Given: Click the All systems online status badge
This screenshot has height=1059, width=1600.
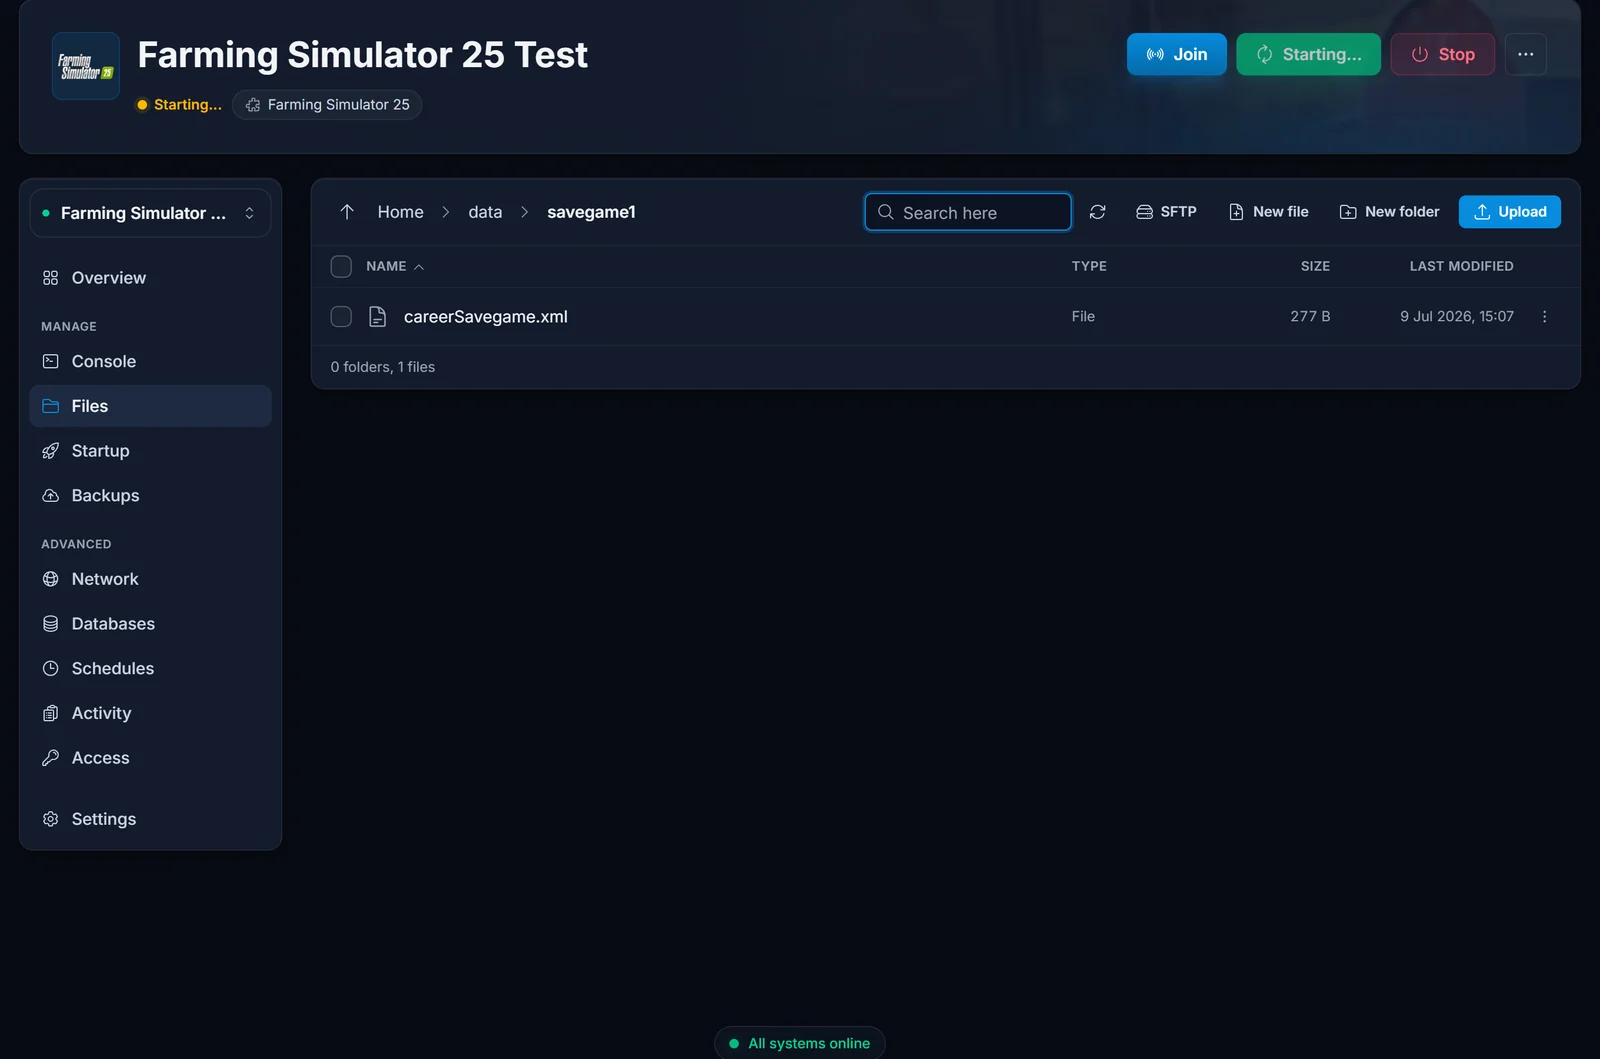Looking at the screenshot, I should [800, 1043].
